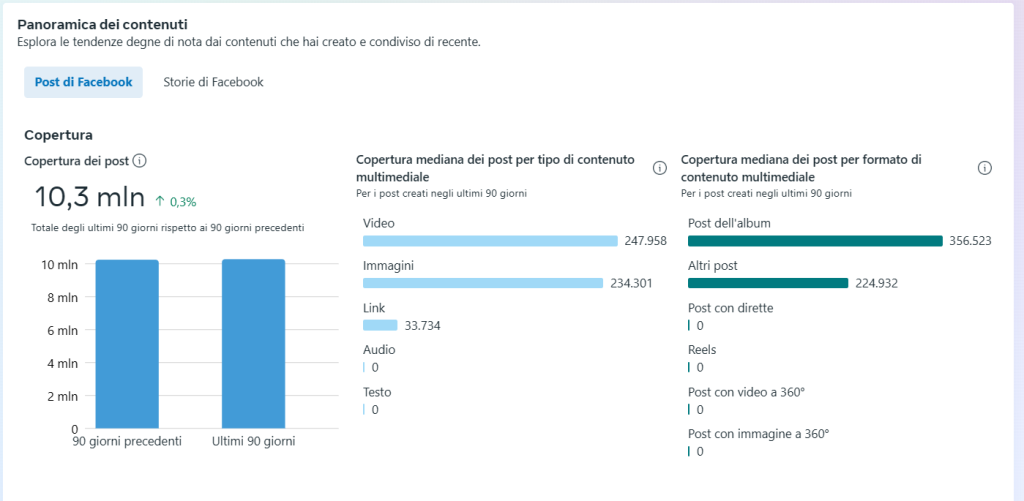Screen dimensions: 1024x501
Task: Click the Post con video a 360° label
Action: [746, 392]
